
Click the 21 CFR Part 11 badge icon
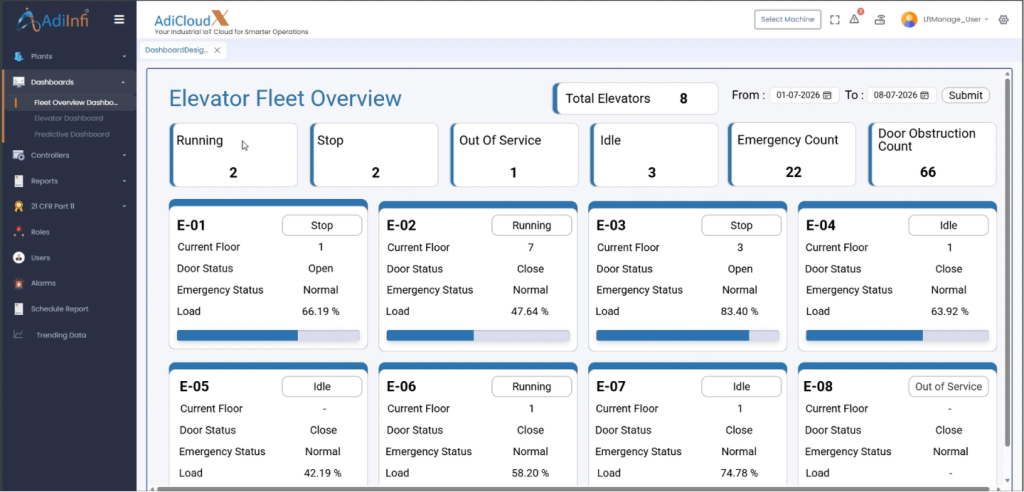(18, 206)
